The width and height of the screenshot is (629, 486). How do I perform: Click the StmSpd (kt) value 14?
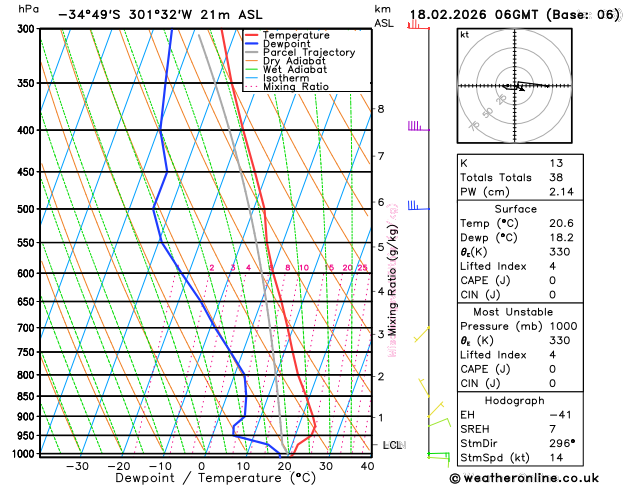coord(556,458)
